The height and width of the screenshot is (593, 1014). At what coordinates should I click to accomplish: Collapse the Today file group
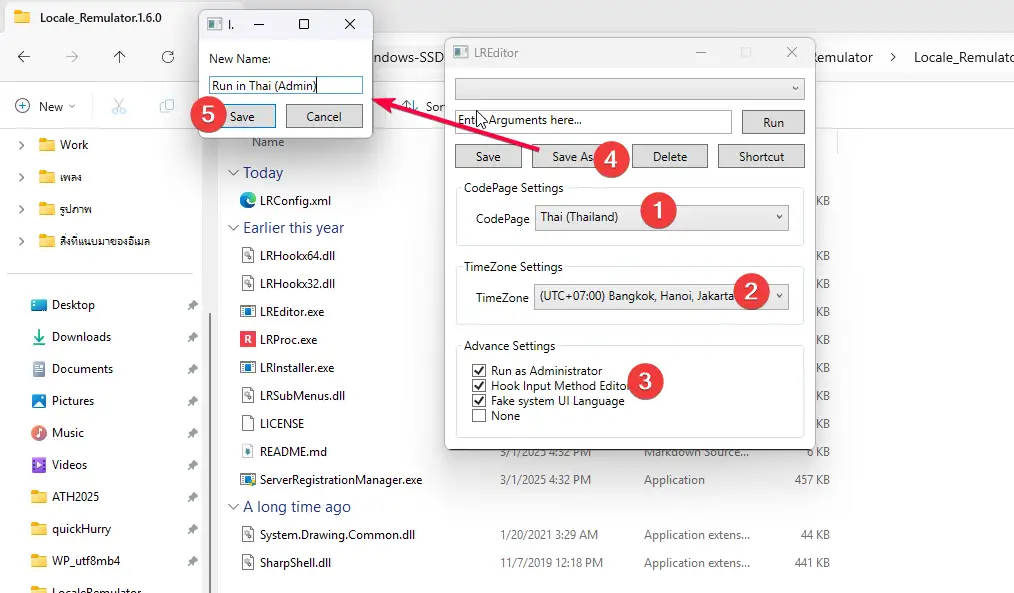click(233, 173)
